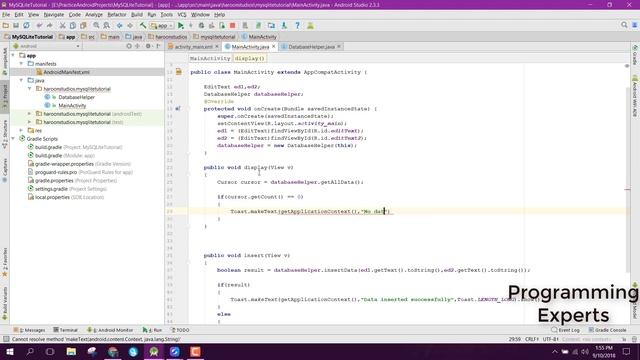Collapse the manifests folder
The image size is (640, 360).
tap(22, 64)
